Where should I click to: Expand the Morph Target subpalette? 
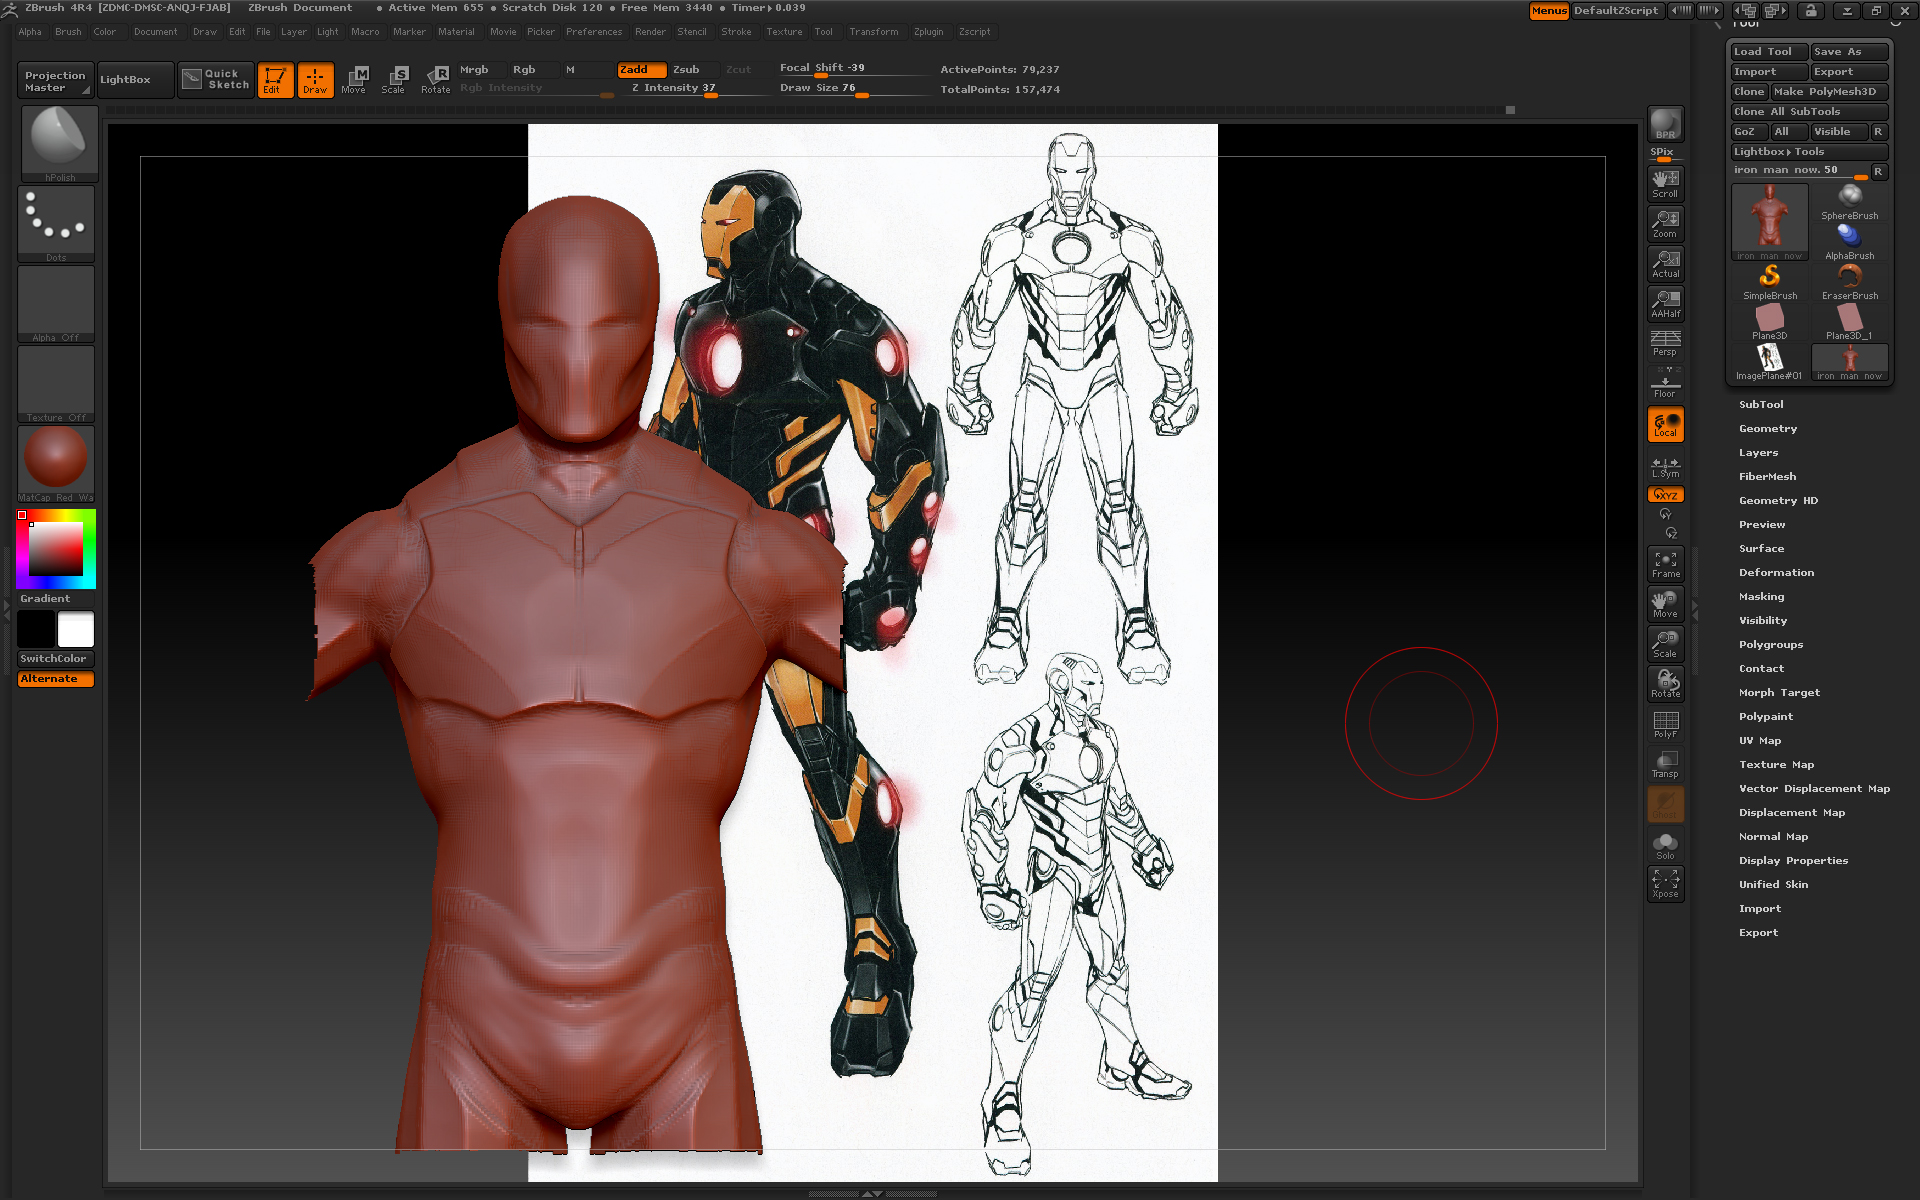pos(1779,693)
